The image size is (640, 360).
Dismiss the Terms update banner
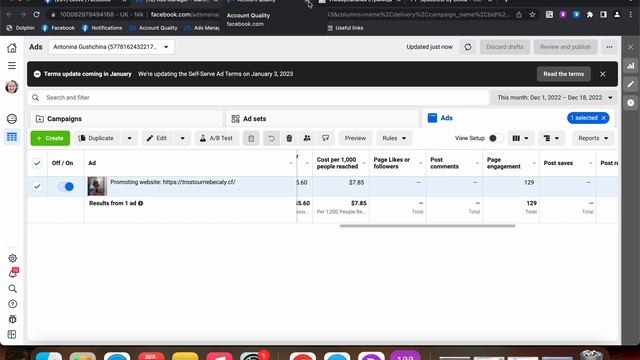(602, 74)
